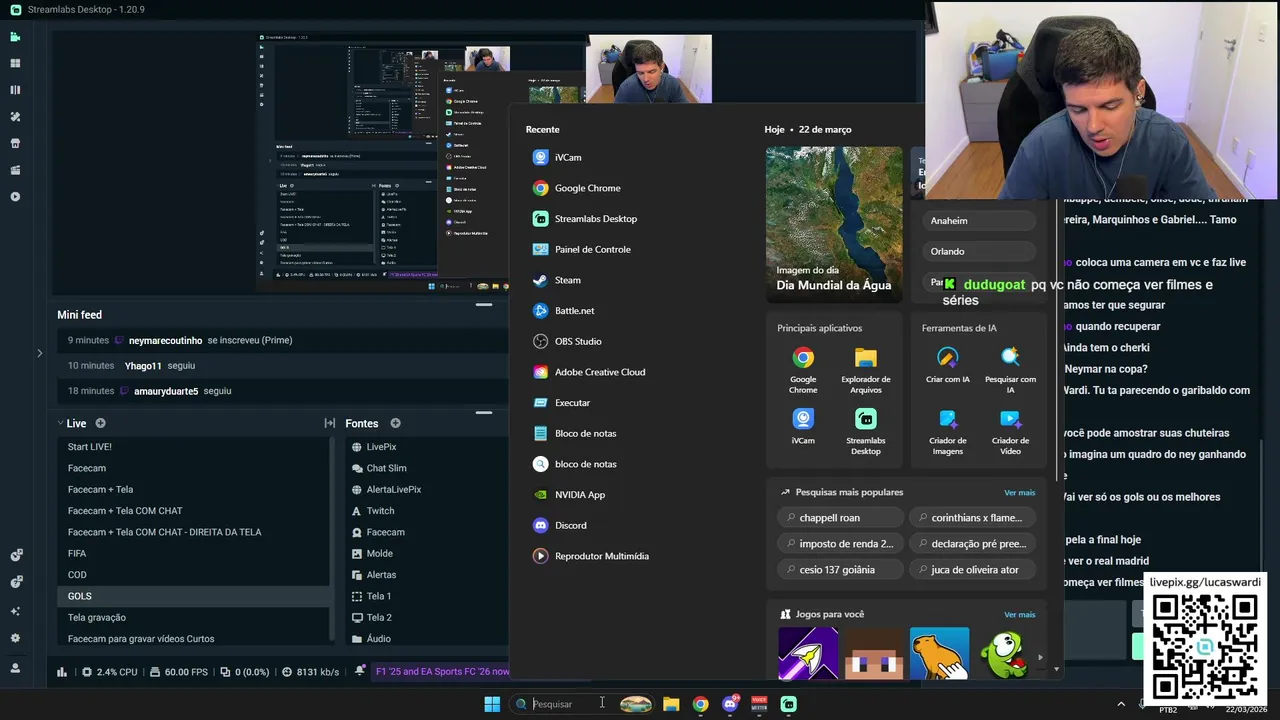Image resolution: width=1280 pixels, height=720 pixels.
Task: Select the Facecam + Tela scene
Action: pyautogui.click(x=193, y=490)
